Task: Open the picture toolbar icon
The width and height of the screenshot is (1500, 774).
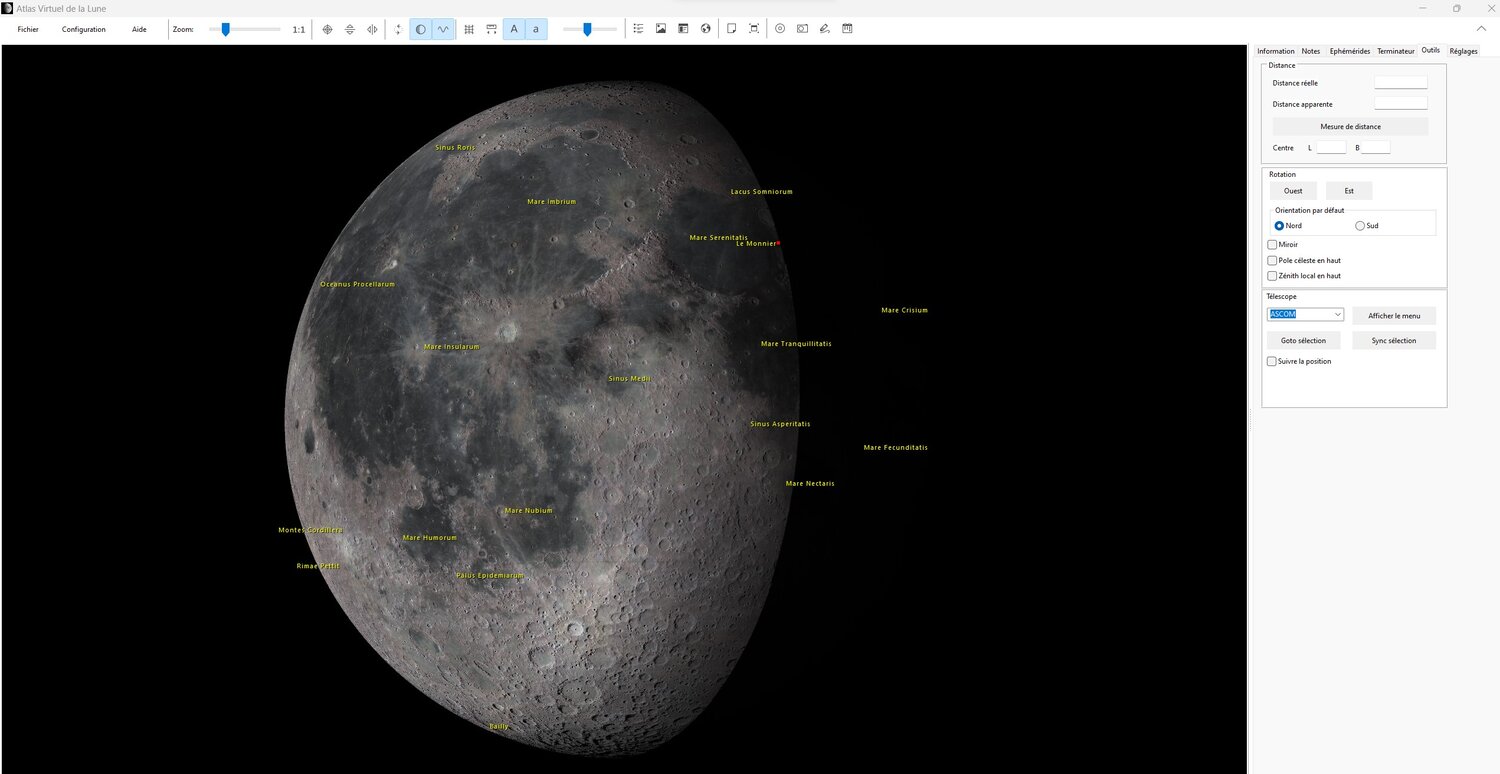Action: (661, 29)
